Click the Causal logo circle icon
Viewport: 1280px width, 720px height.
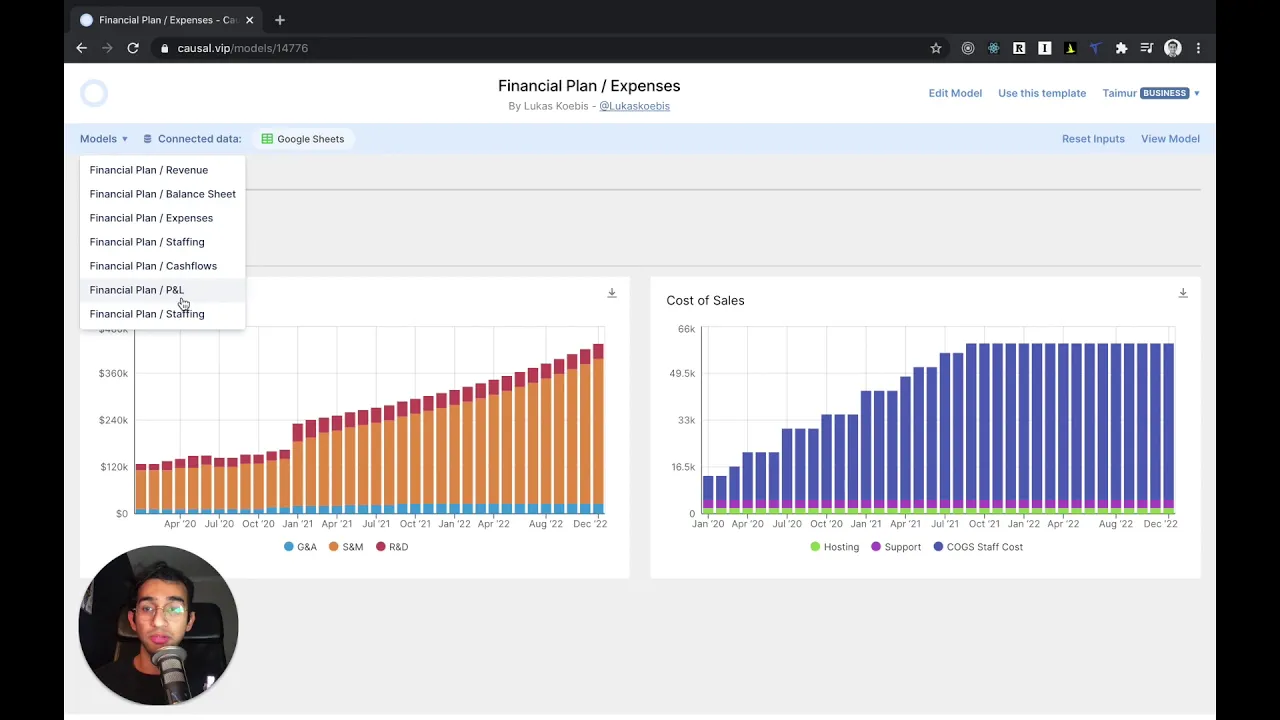(94, 93)
